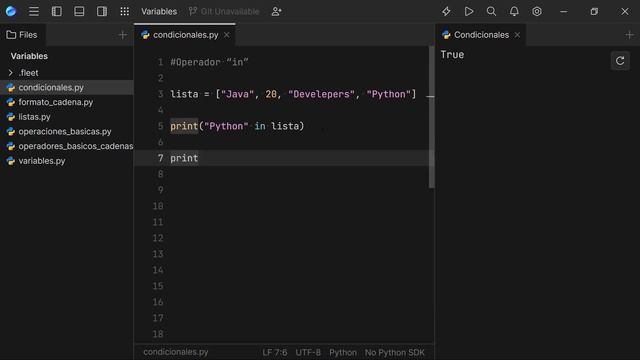Open the search magnifier icon
This screenshot has width=640, height=360.
tap(491, 11)
